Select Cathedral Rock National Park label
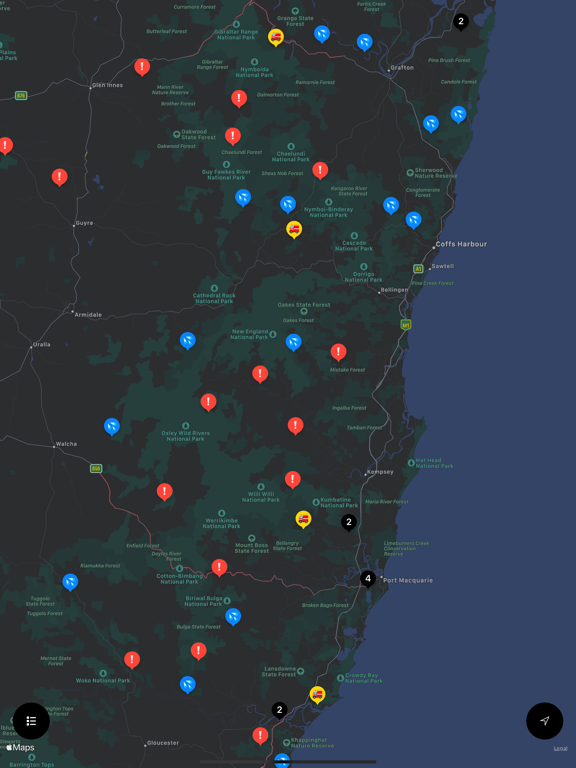The image size is (576, 768). [x=214, y=298]
